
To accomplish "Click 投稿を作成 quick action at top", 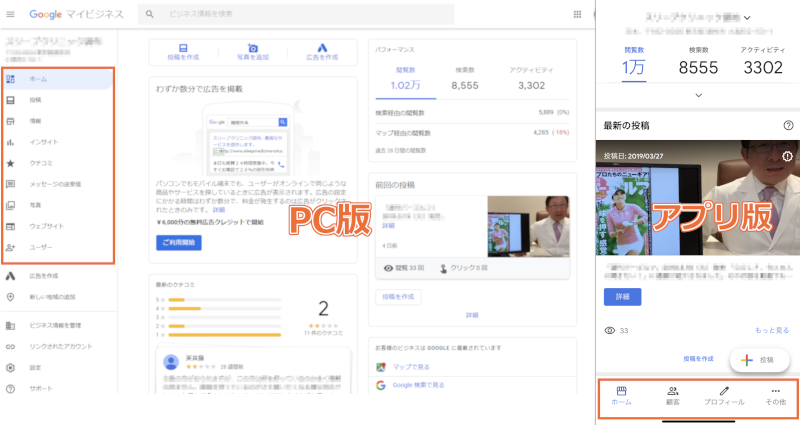I will [x=183, y=52].
